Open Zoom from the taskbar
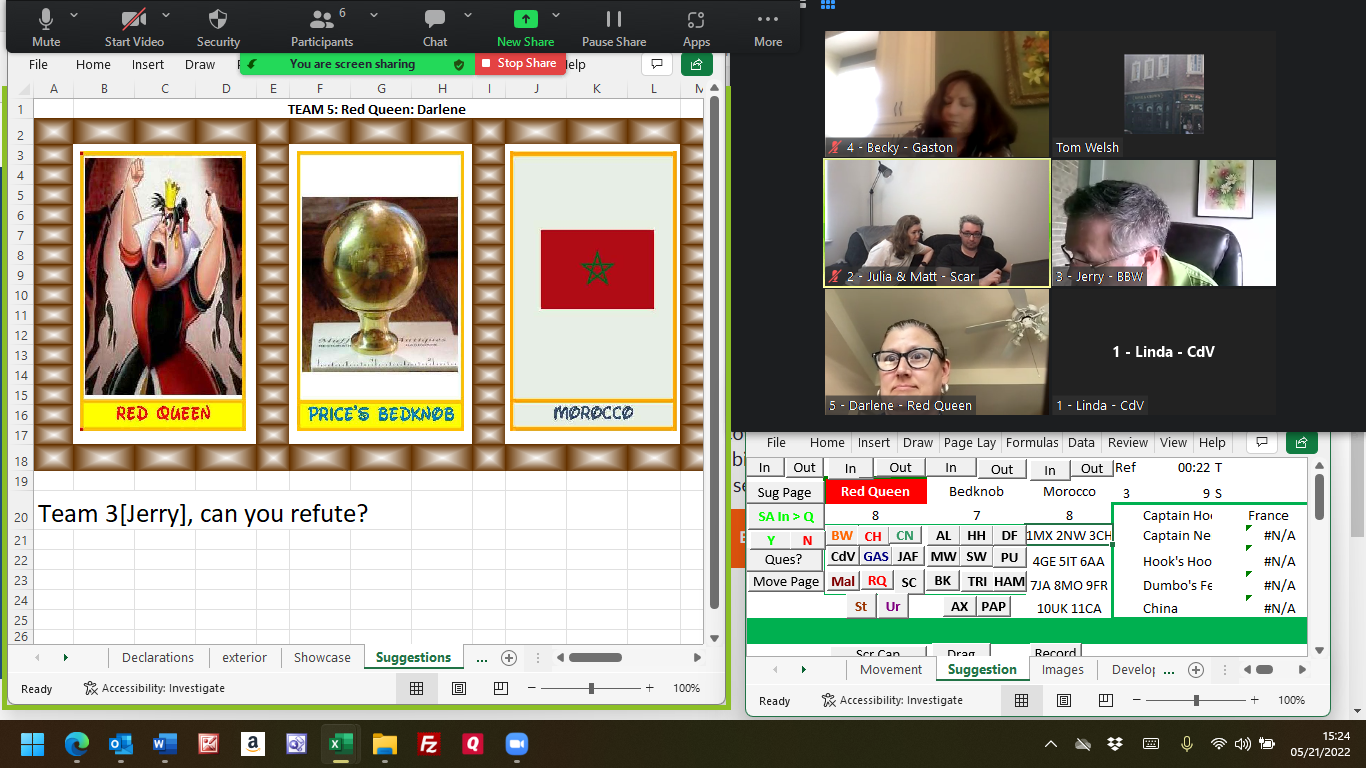 pyautogui.click(x=516, y=744)
